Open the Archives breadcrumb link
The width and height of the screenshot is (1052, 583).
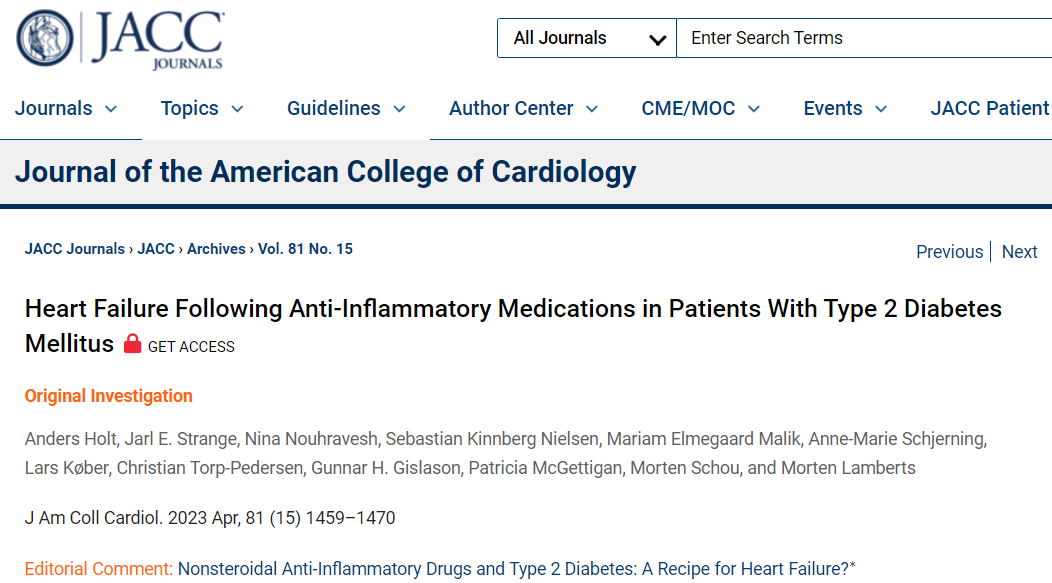216,249
